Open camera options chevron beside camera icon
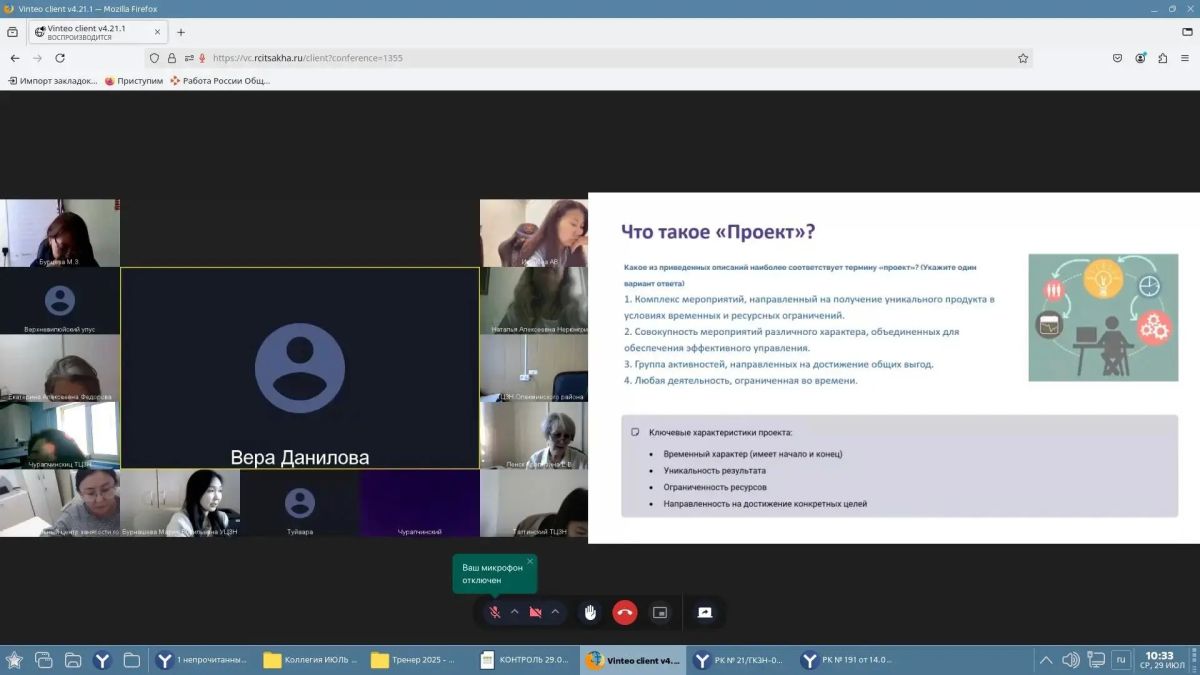Screen dimensions: 1200x675 (x=555, y=612)
